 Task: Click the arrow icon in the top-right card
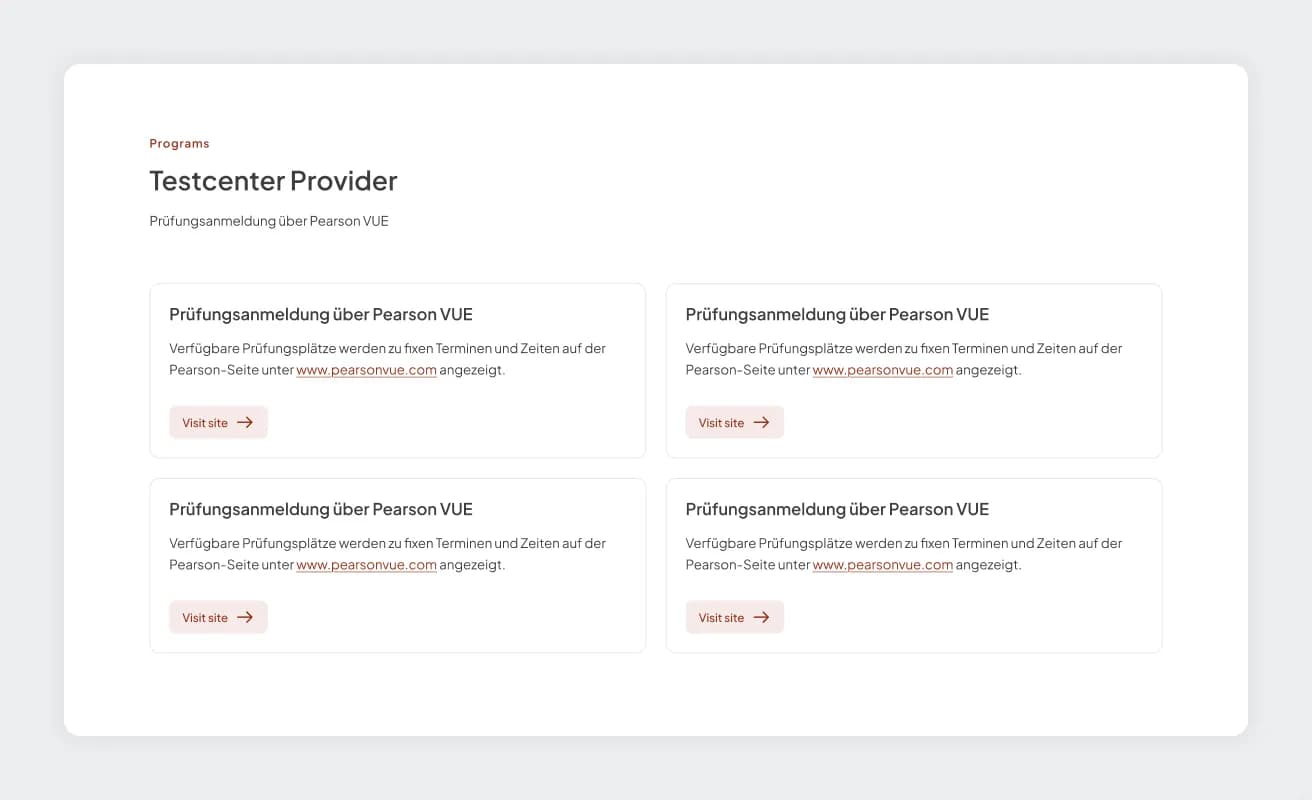coord(761,423)
